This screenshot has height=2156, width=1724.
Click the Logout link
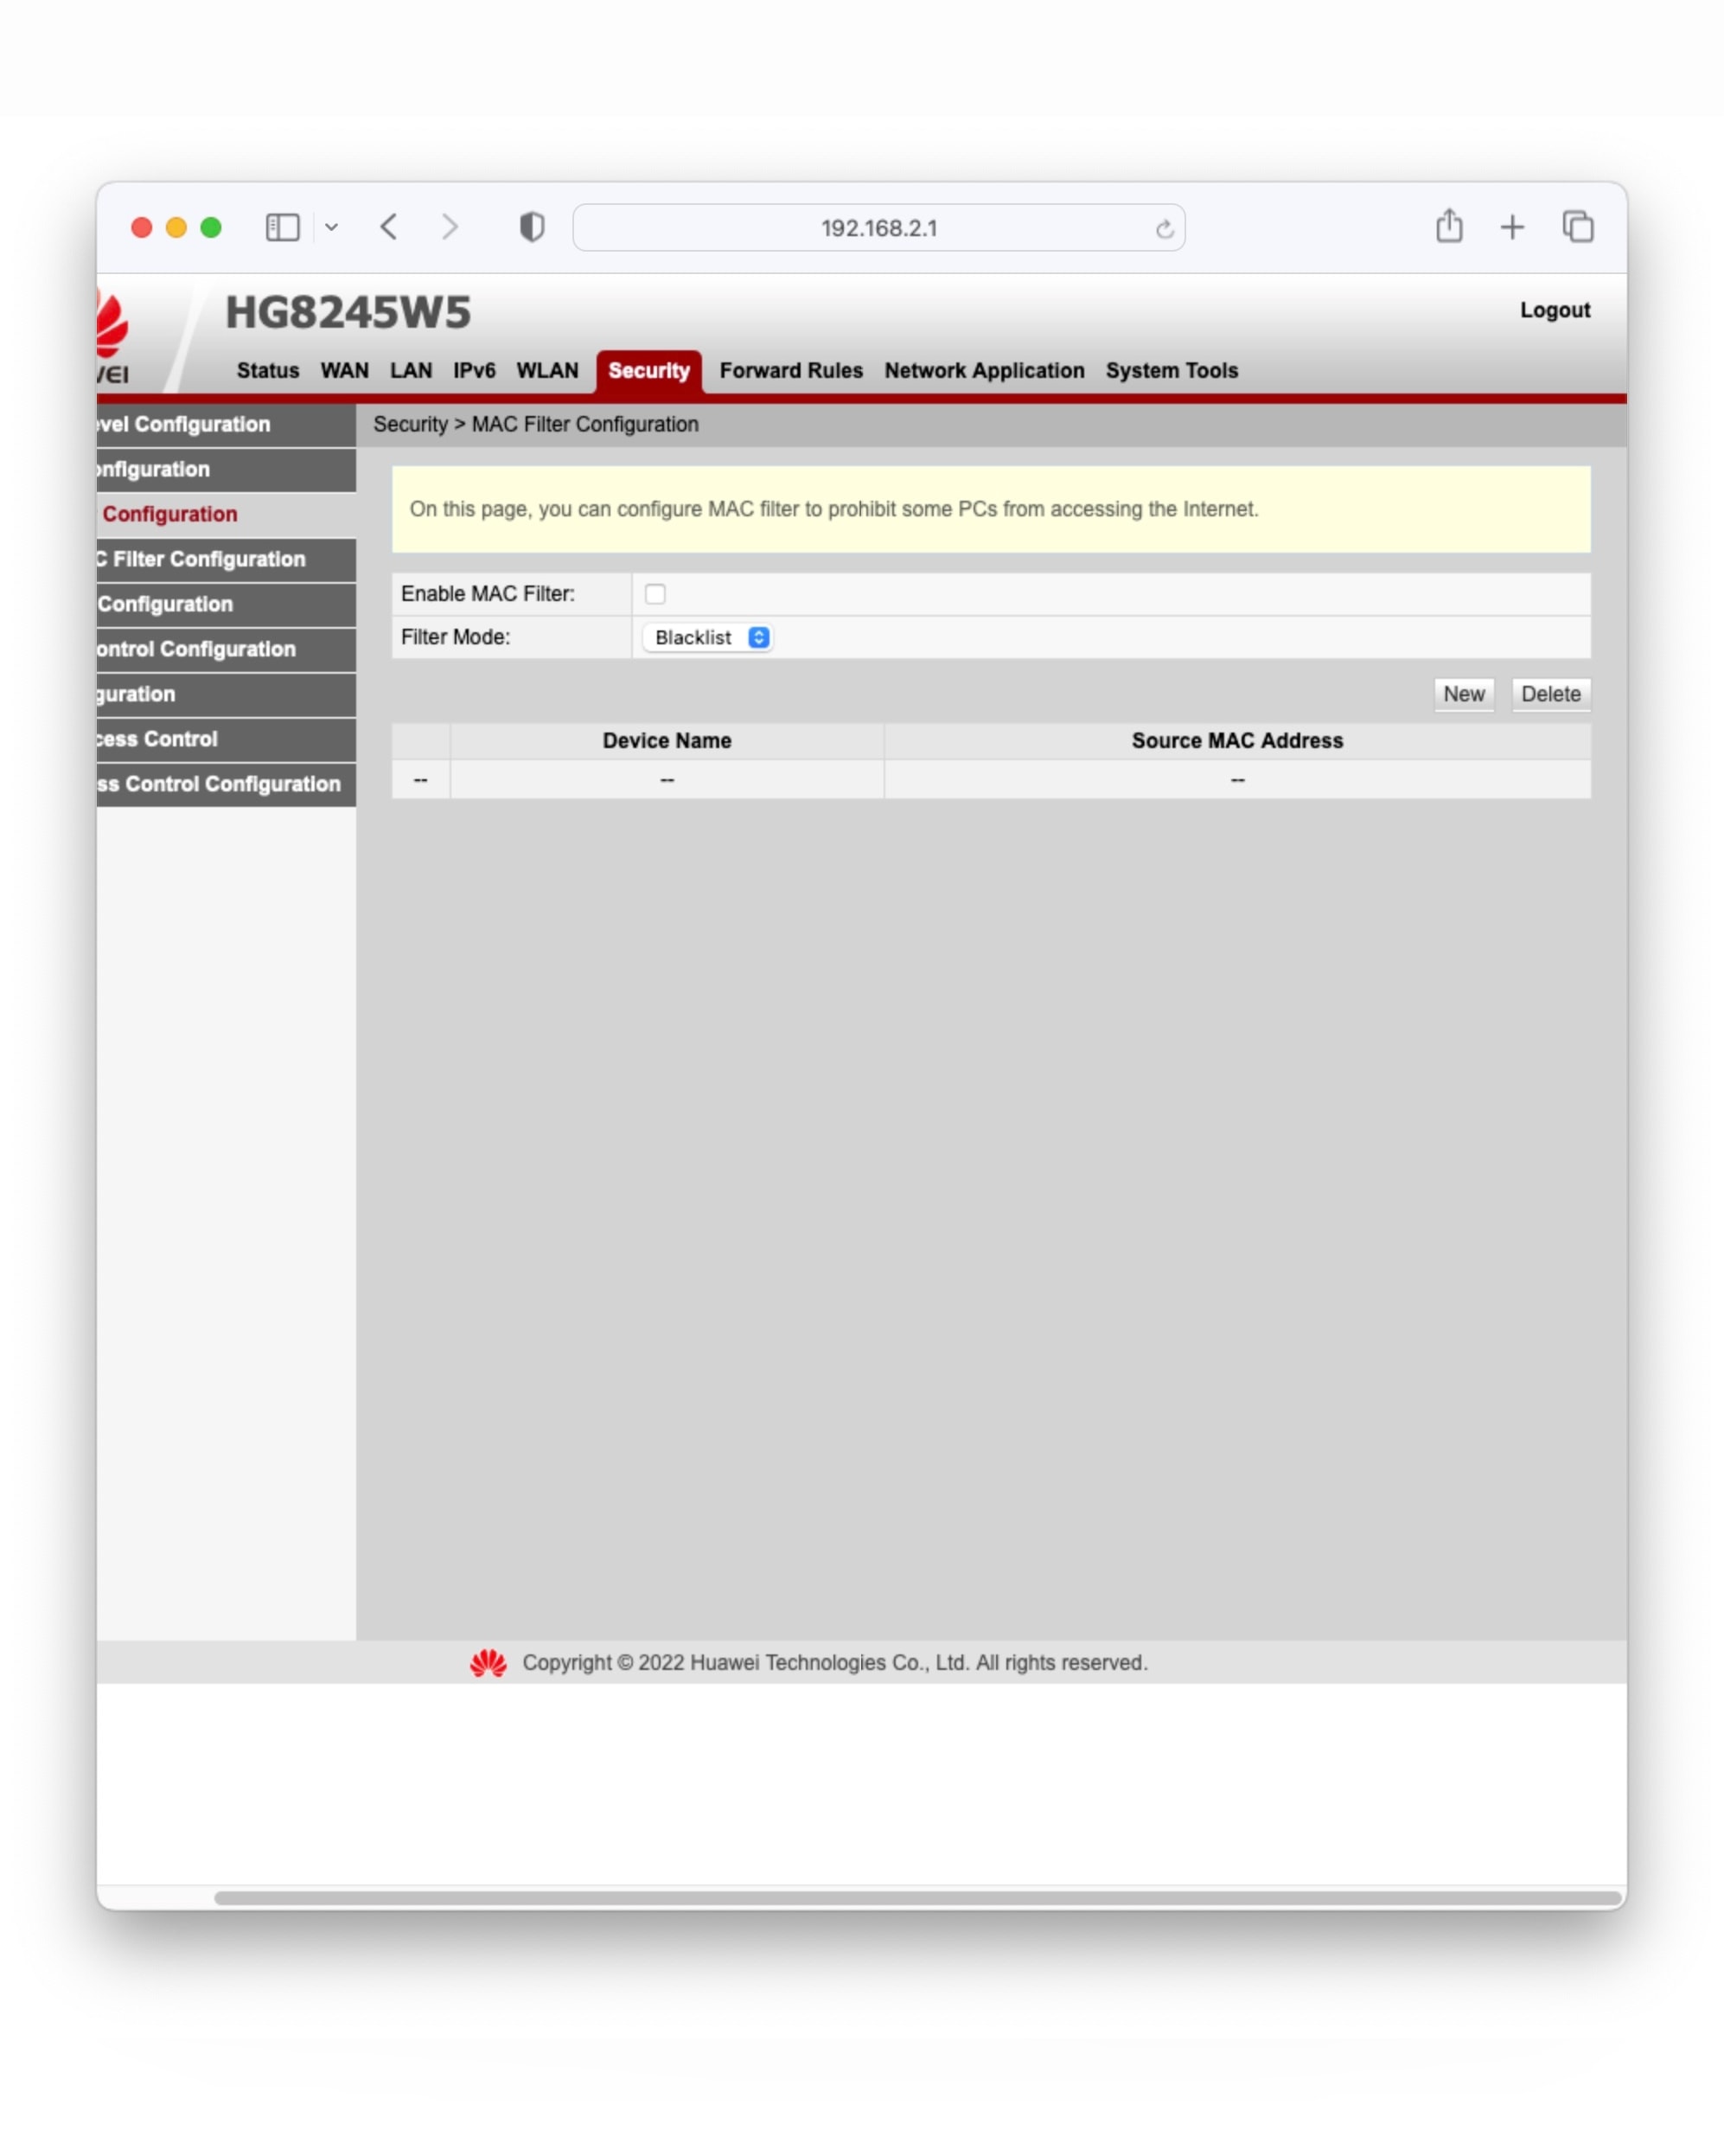(x=1554, y=310)
